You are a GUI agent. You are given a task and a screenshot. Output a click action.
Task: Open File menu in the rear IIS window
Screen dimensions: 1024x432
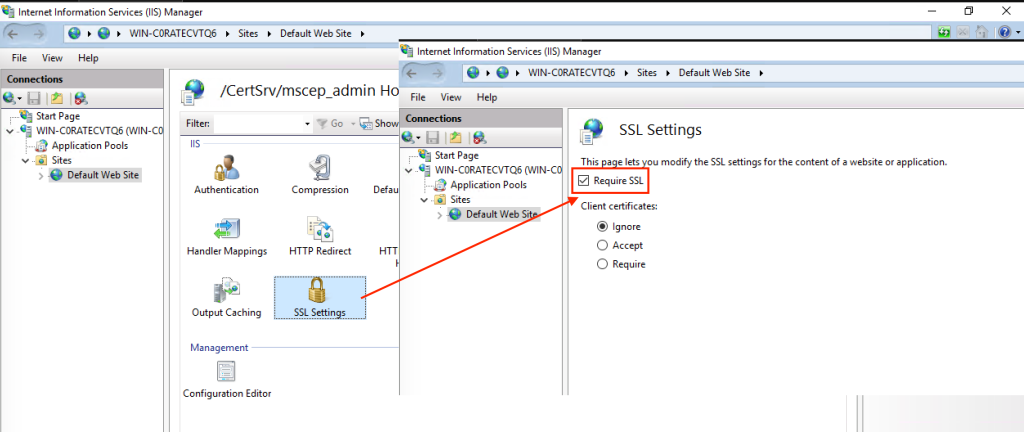coord(19,58)
